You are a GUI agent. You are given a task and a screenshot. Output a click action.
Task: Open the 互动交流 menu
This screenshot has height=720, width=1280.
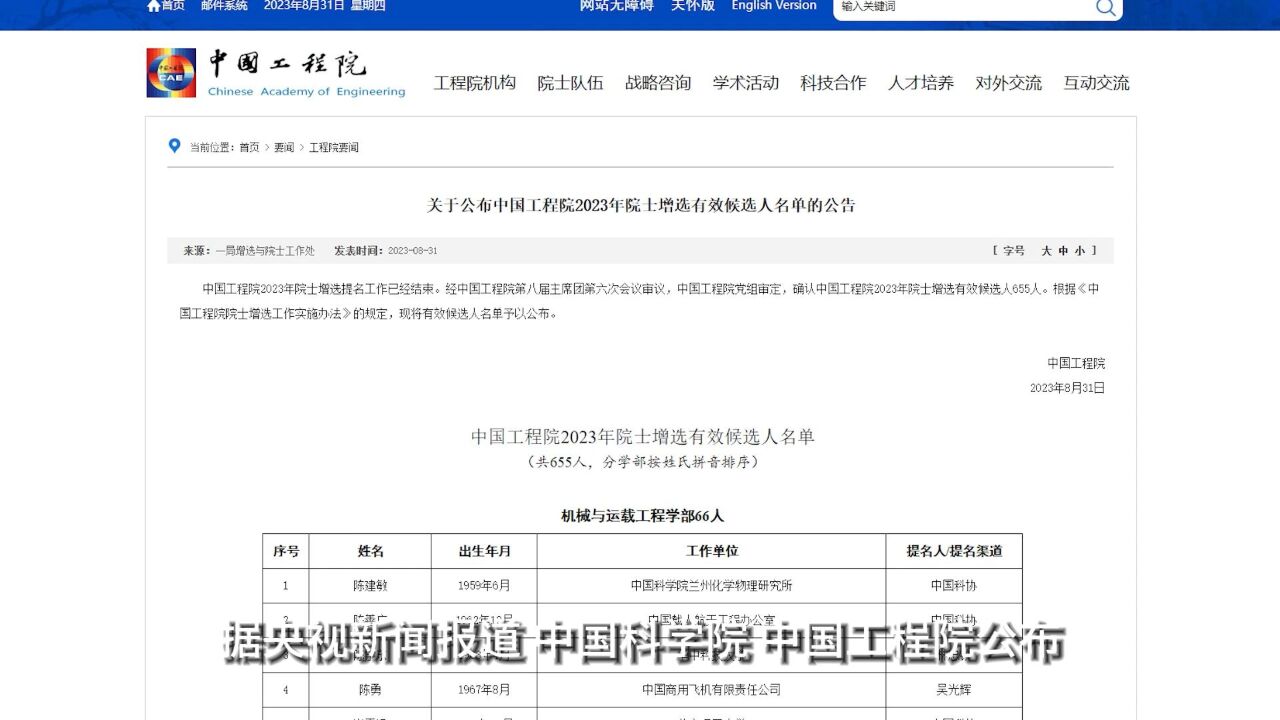pos(1096,83)
